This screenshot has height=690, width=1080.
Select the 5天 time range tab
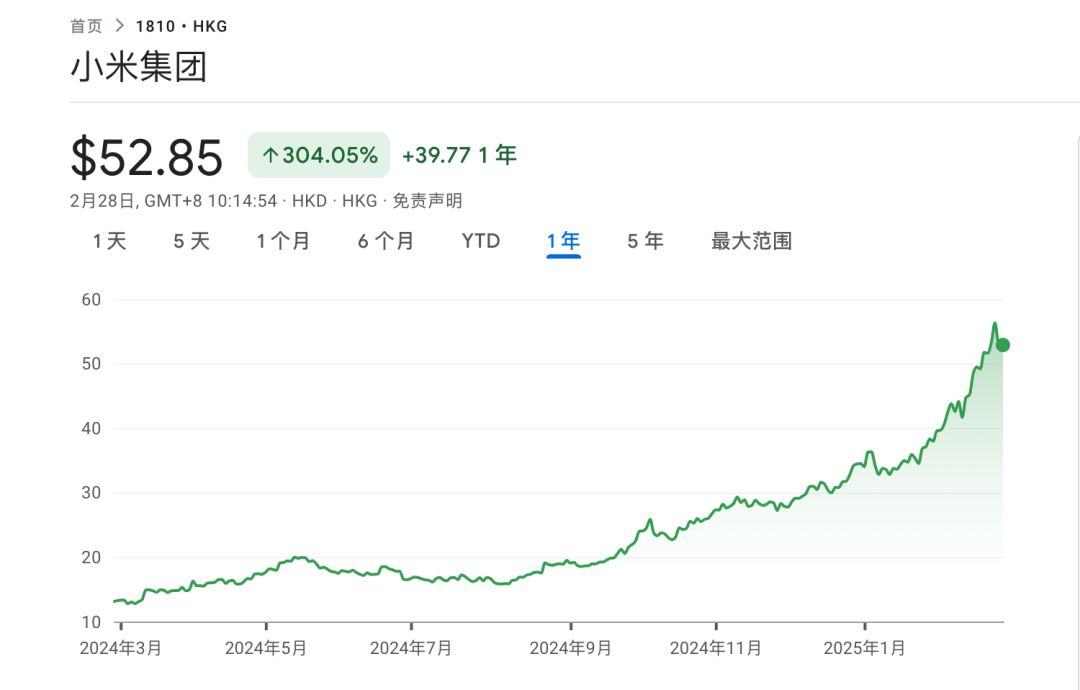(192, 241)
